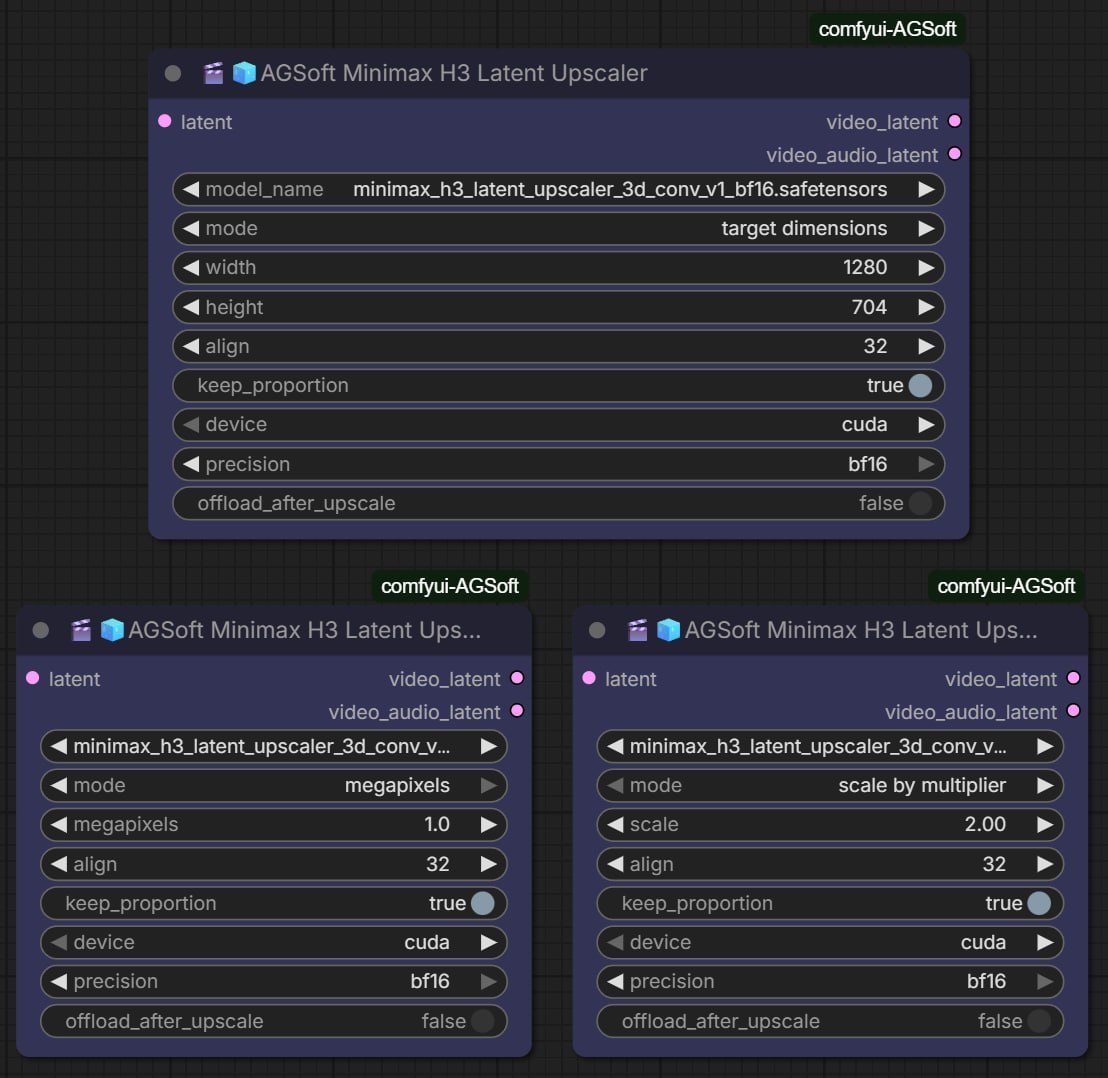Click the comfyui-AGSoft badge above the target dimensions node
1108x1078 pixels.
[888, 29]
